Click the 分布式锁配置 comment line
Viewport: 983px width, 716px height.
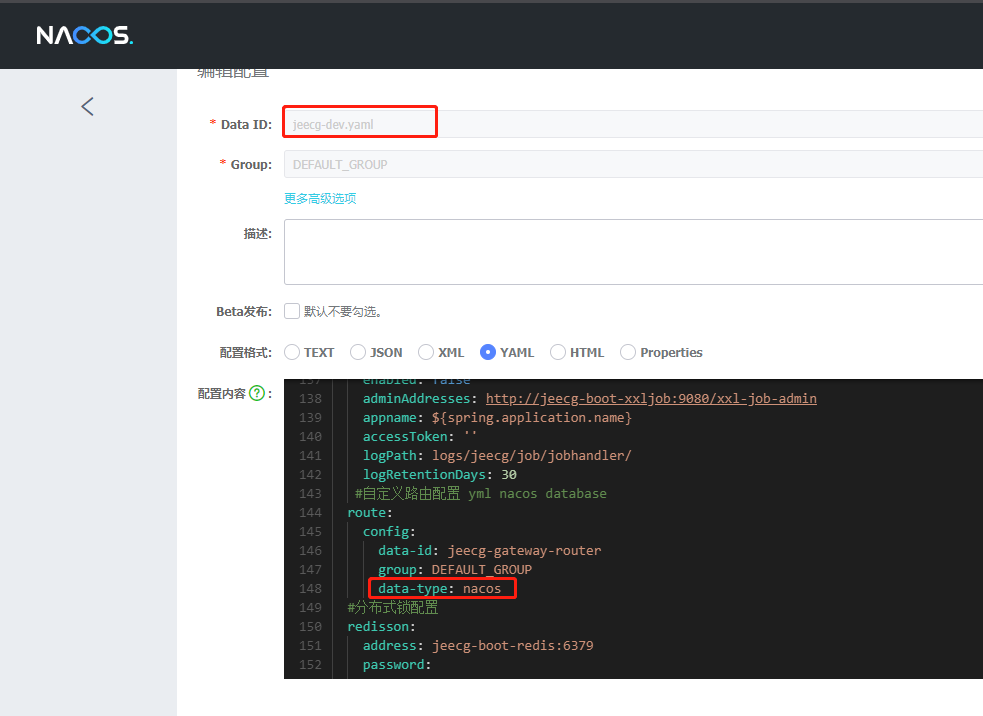click(393, 608)
